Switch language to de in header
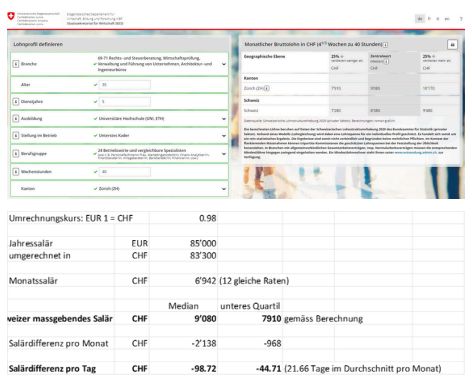Screen dimensions: 472x387 point(420,19)
